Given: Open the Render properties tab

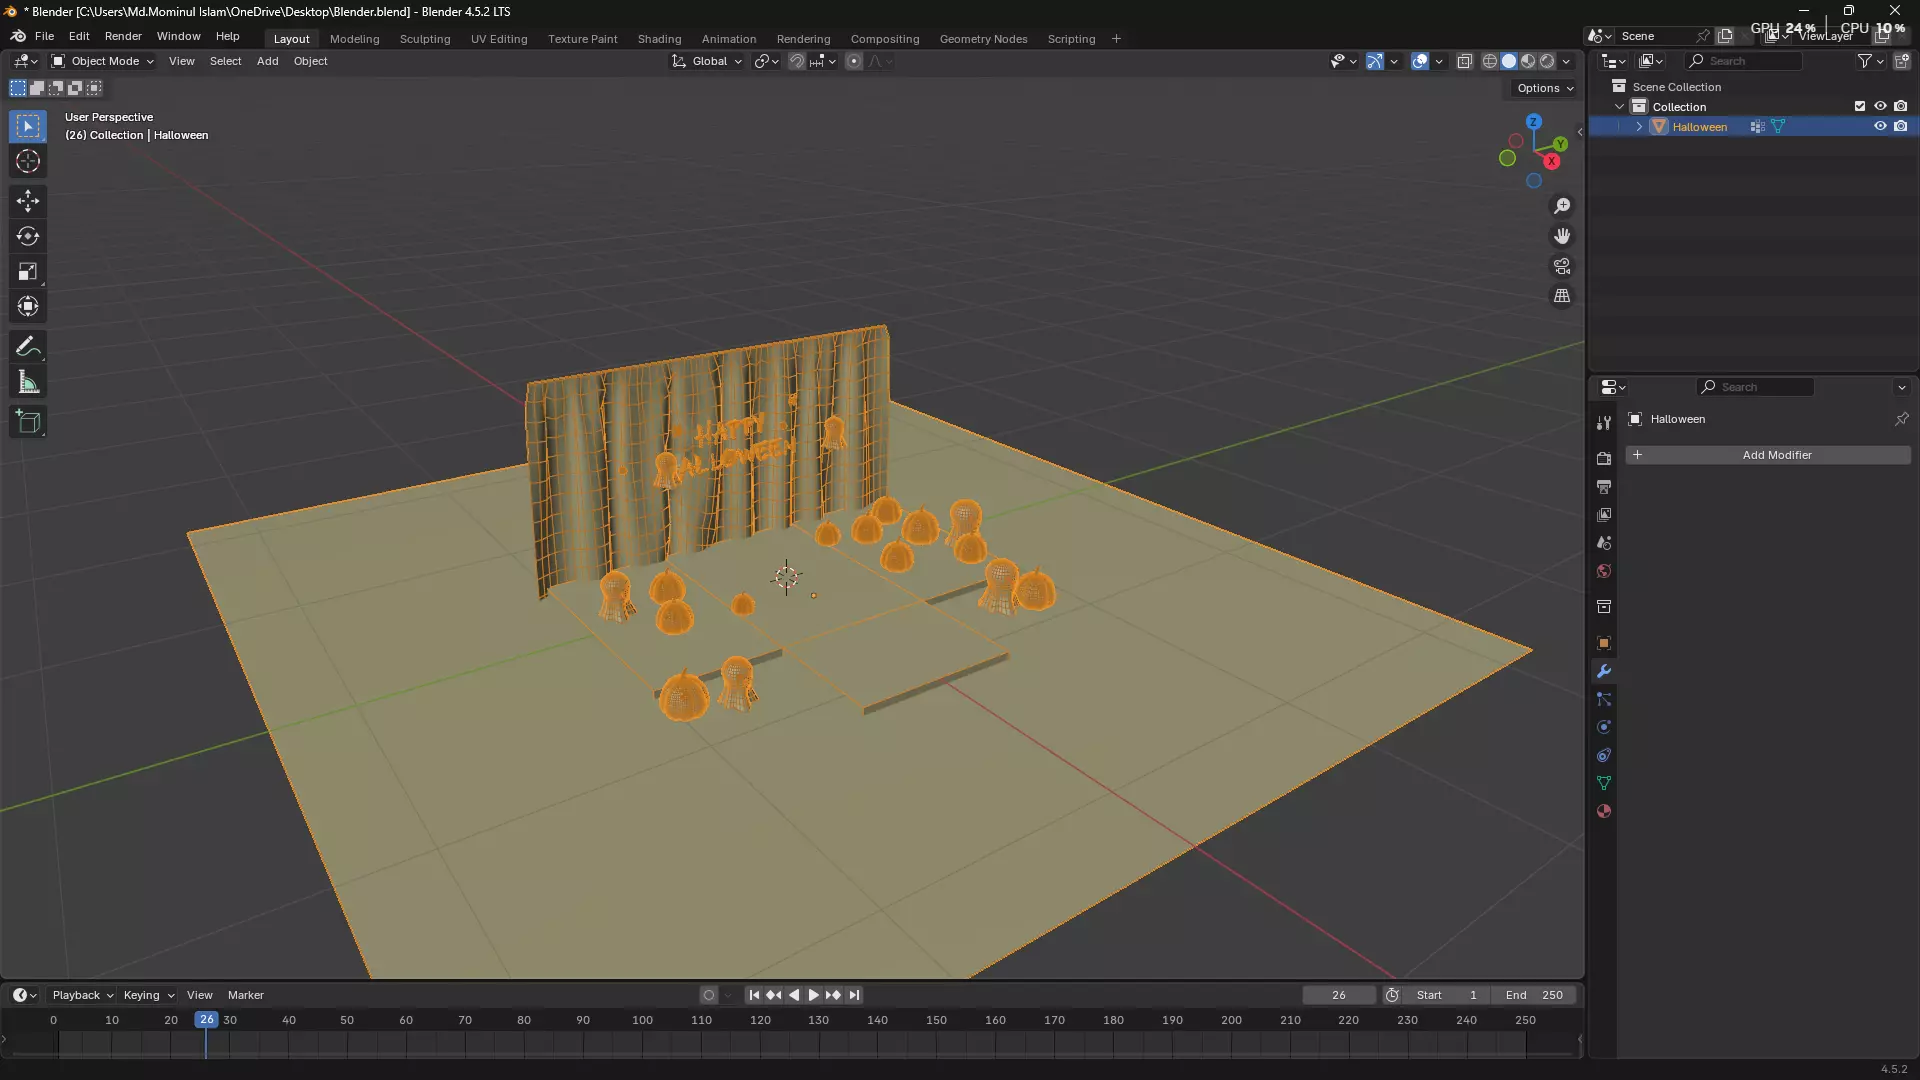Looking at the screenshot, I should click(x=1604, y=458).
